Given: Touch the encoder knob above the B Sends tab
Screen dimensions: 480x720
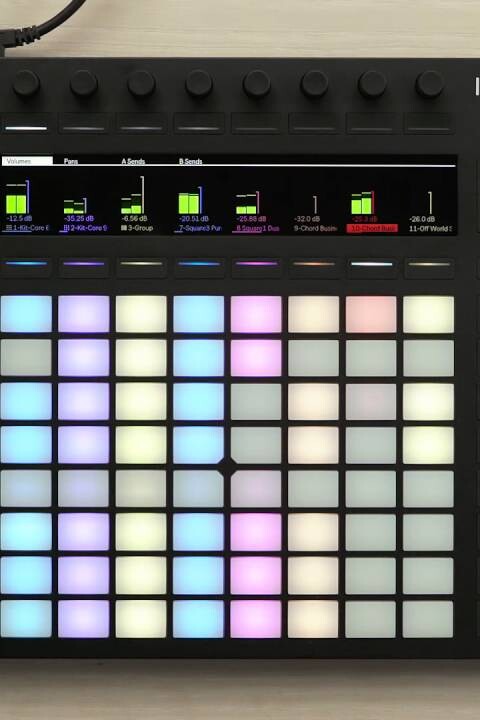Looking at the screenshot, I should coord(199,84).
